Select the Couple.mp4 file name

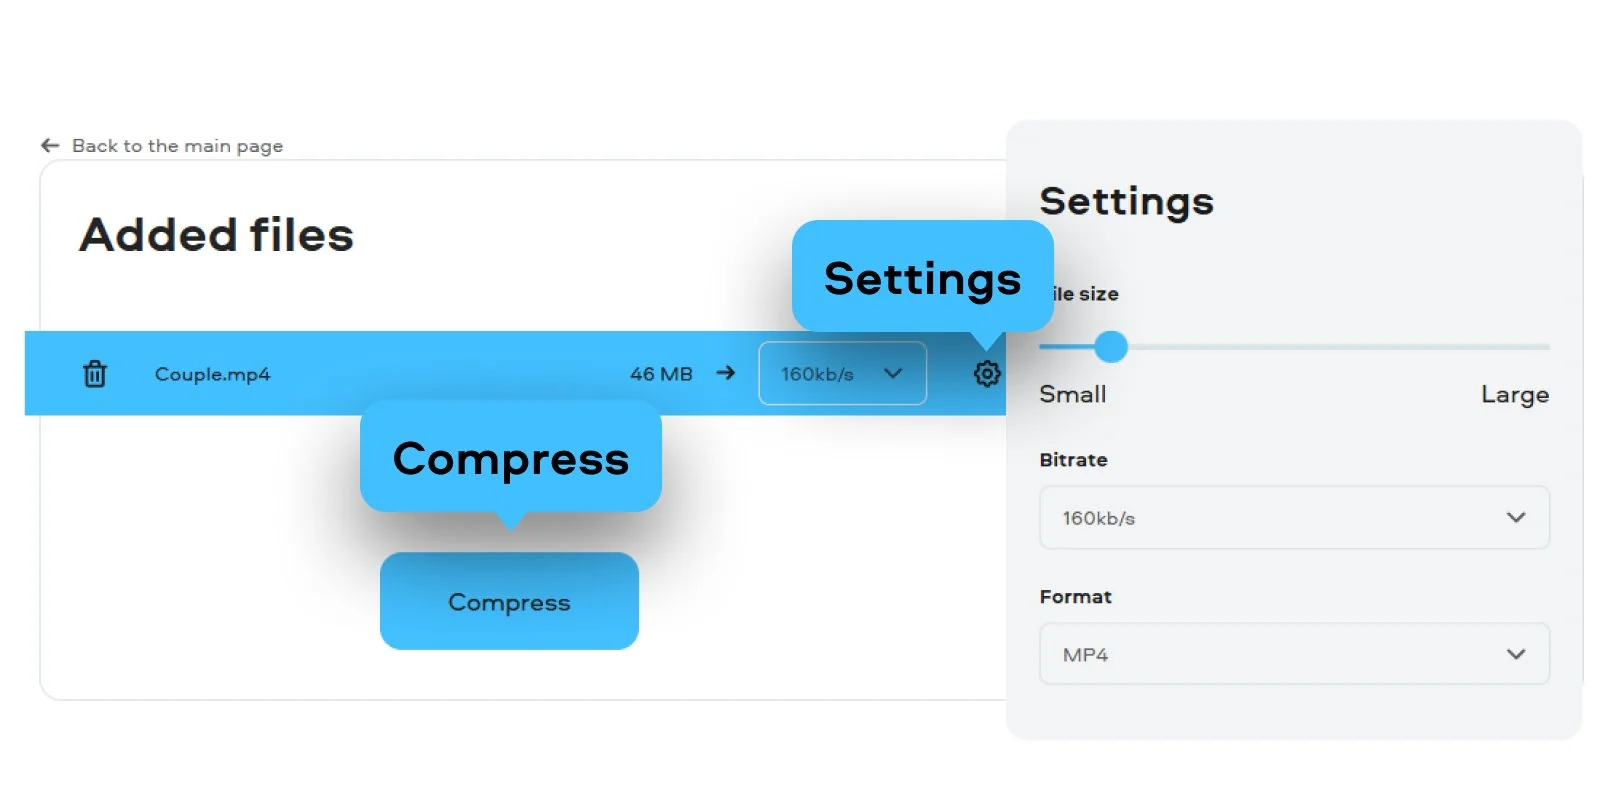(212, 374)
